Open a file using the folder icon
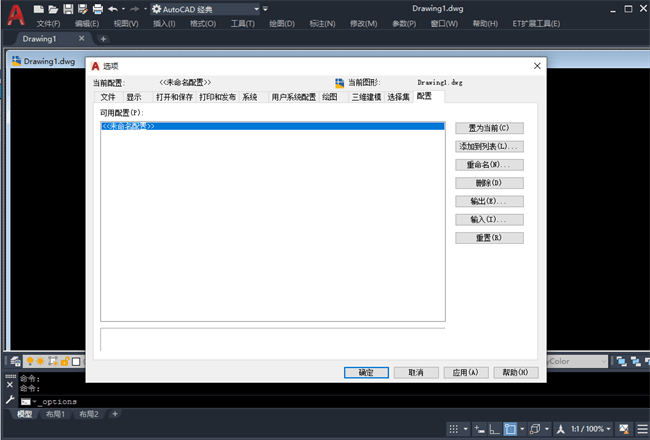 pos(53,9)
